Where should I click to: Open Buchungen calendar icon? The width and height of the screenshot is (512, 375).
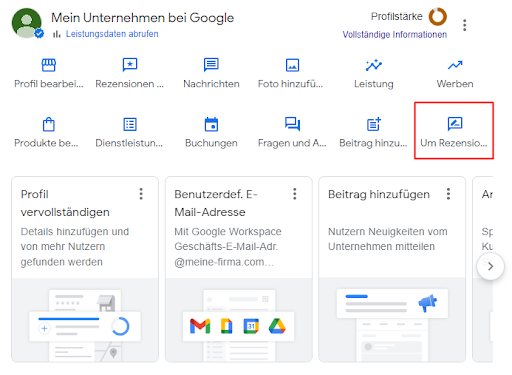point(211,124)
